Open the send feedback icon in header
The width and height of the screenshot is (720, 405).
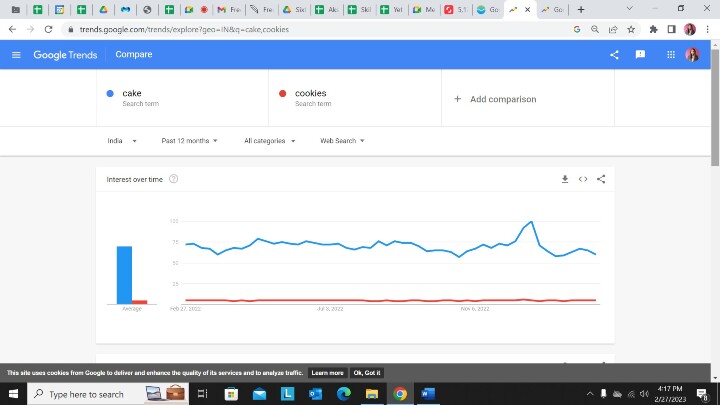click(640, 55)
